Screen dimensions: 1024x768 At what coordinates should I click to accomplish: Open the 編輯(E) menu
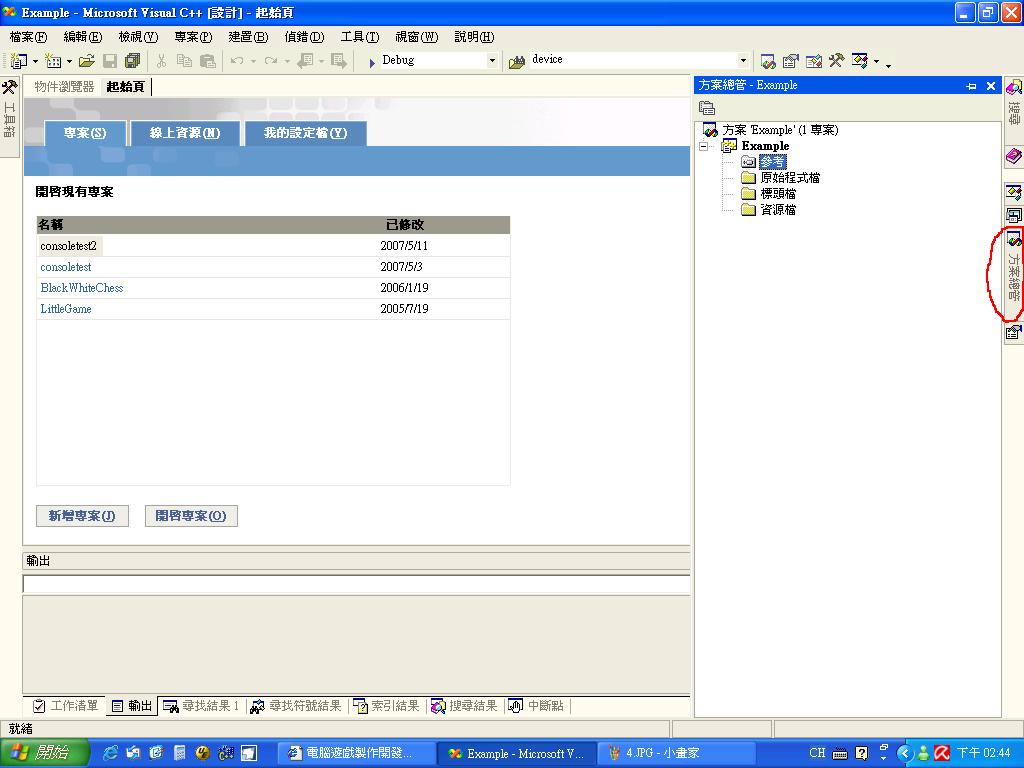(82, 37)
